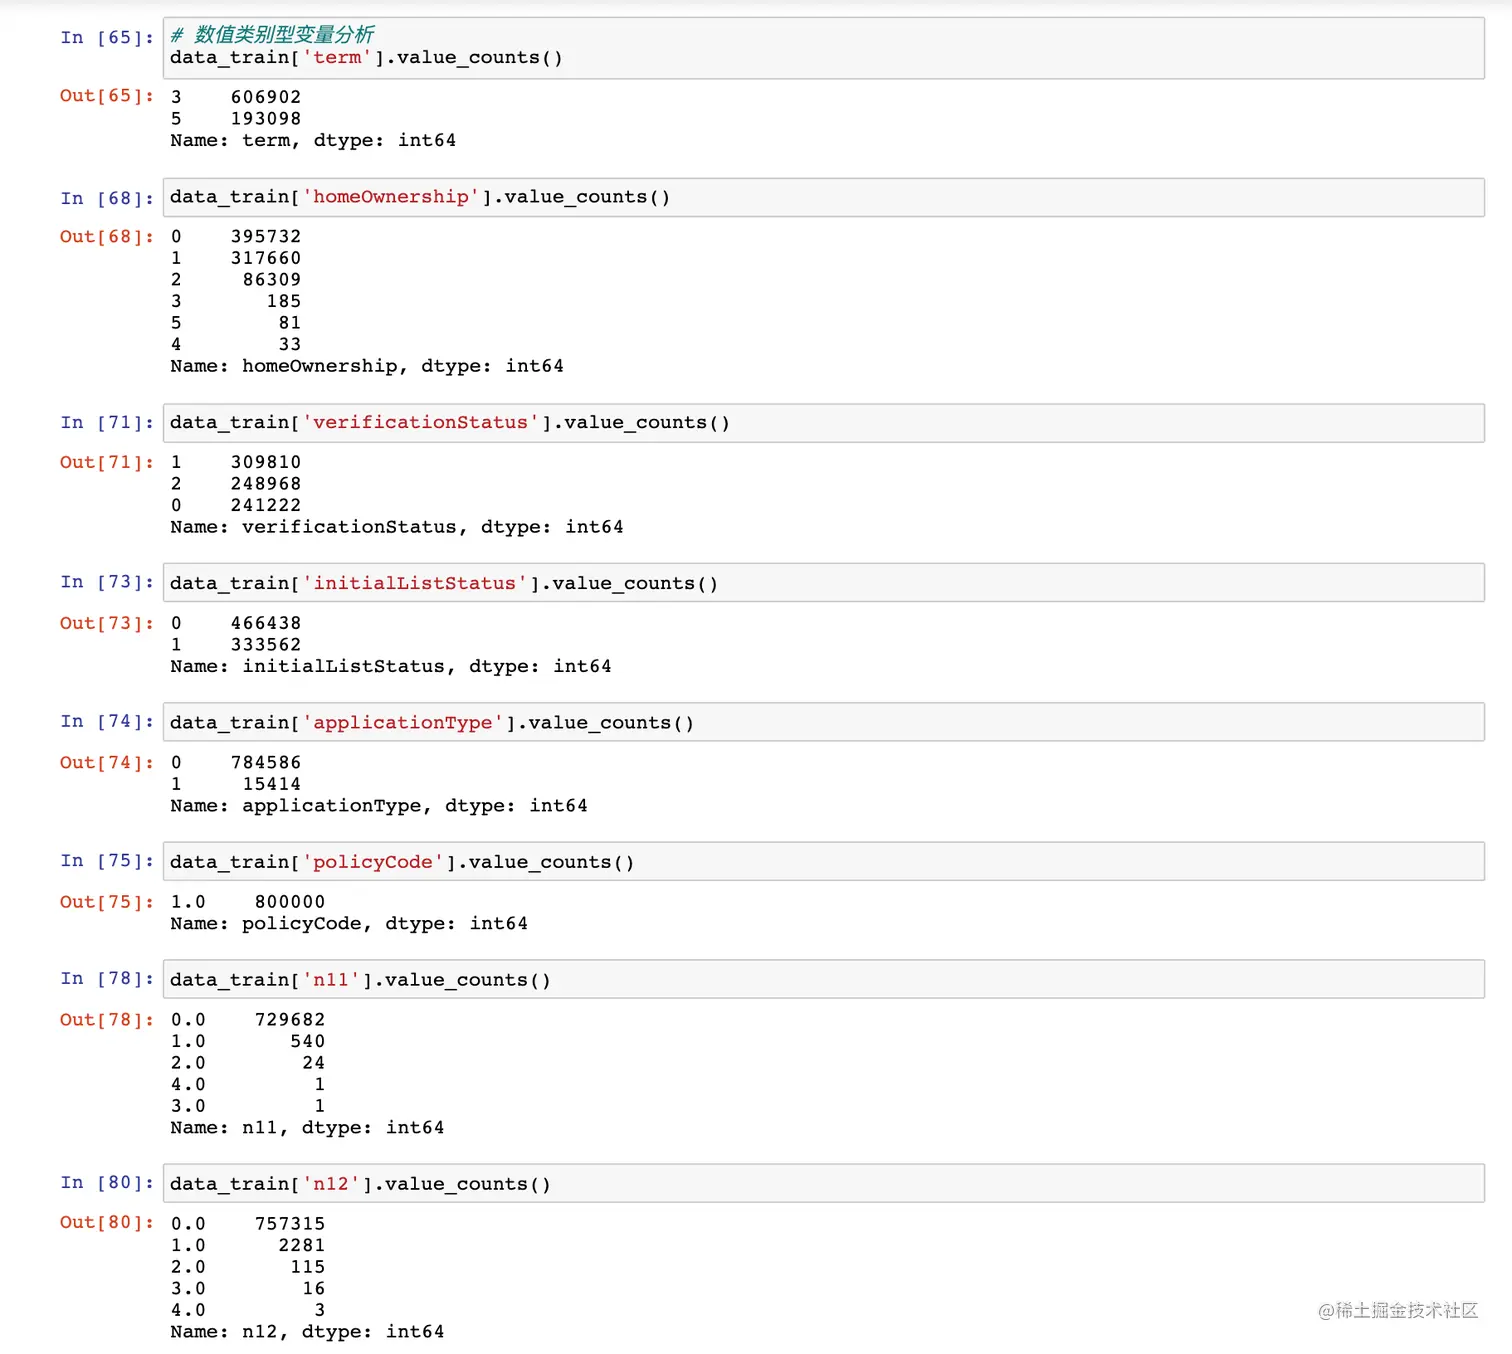Click the In [74] prompt label
The image size is (1512, 1354).
point(107,722)
